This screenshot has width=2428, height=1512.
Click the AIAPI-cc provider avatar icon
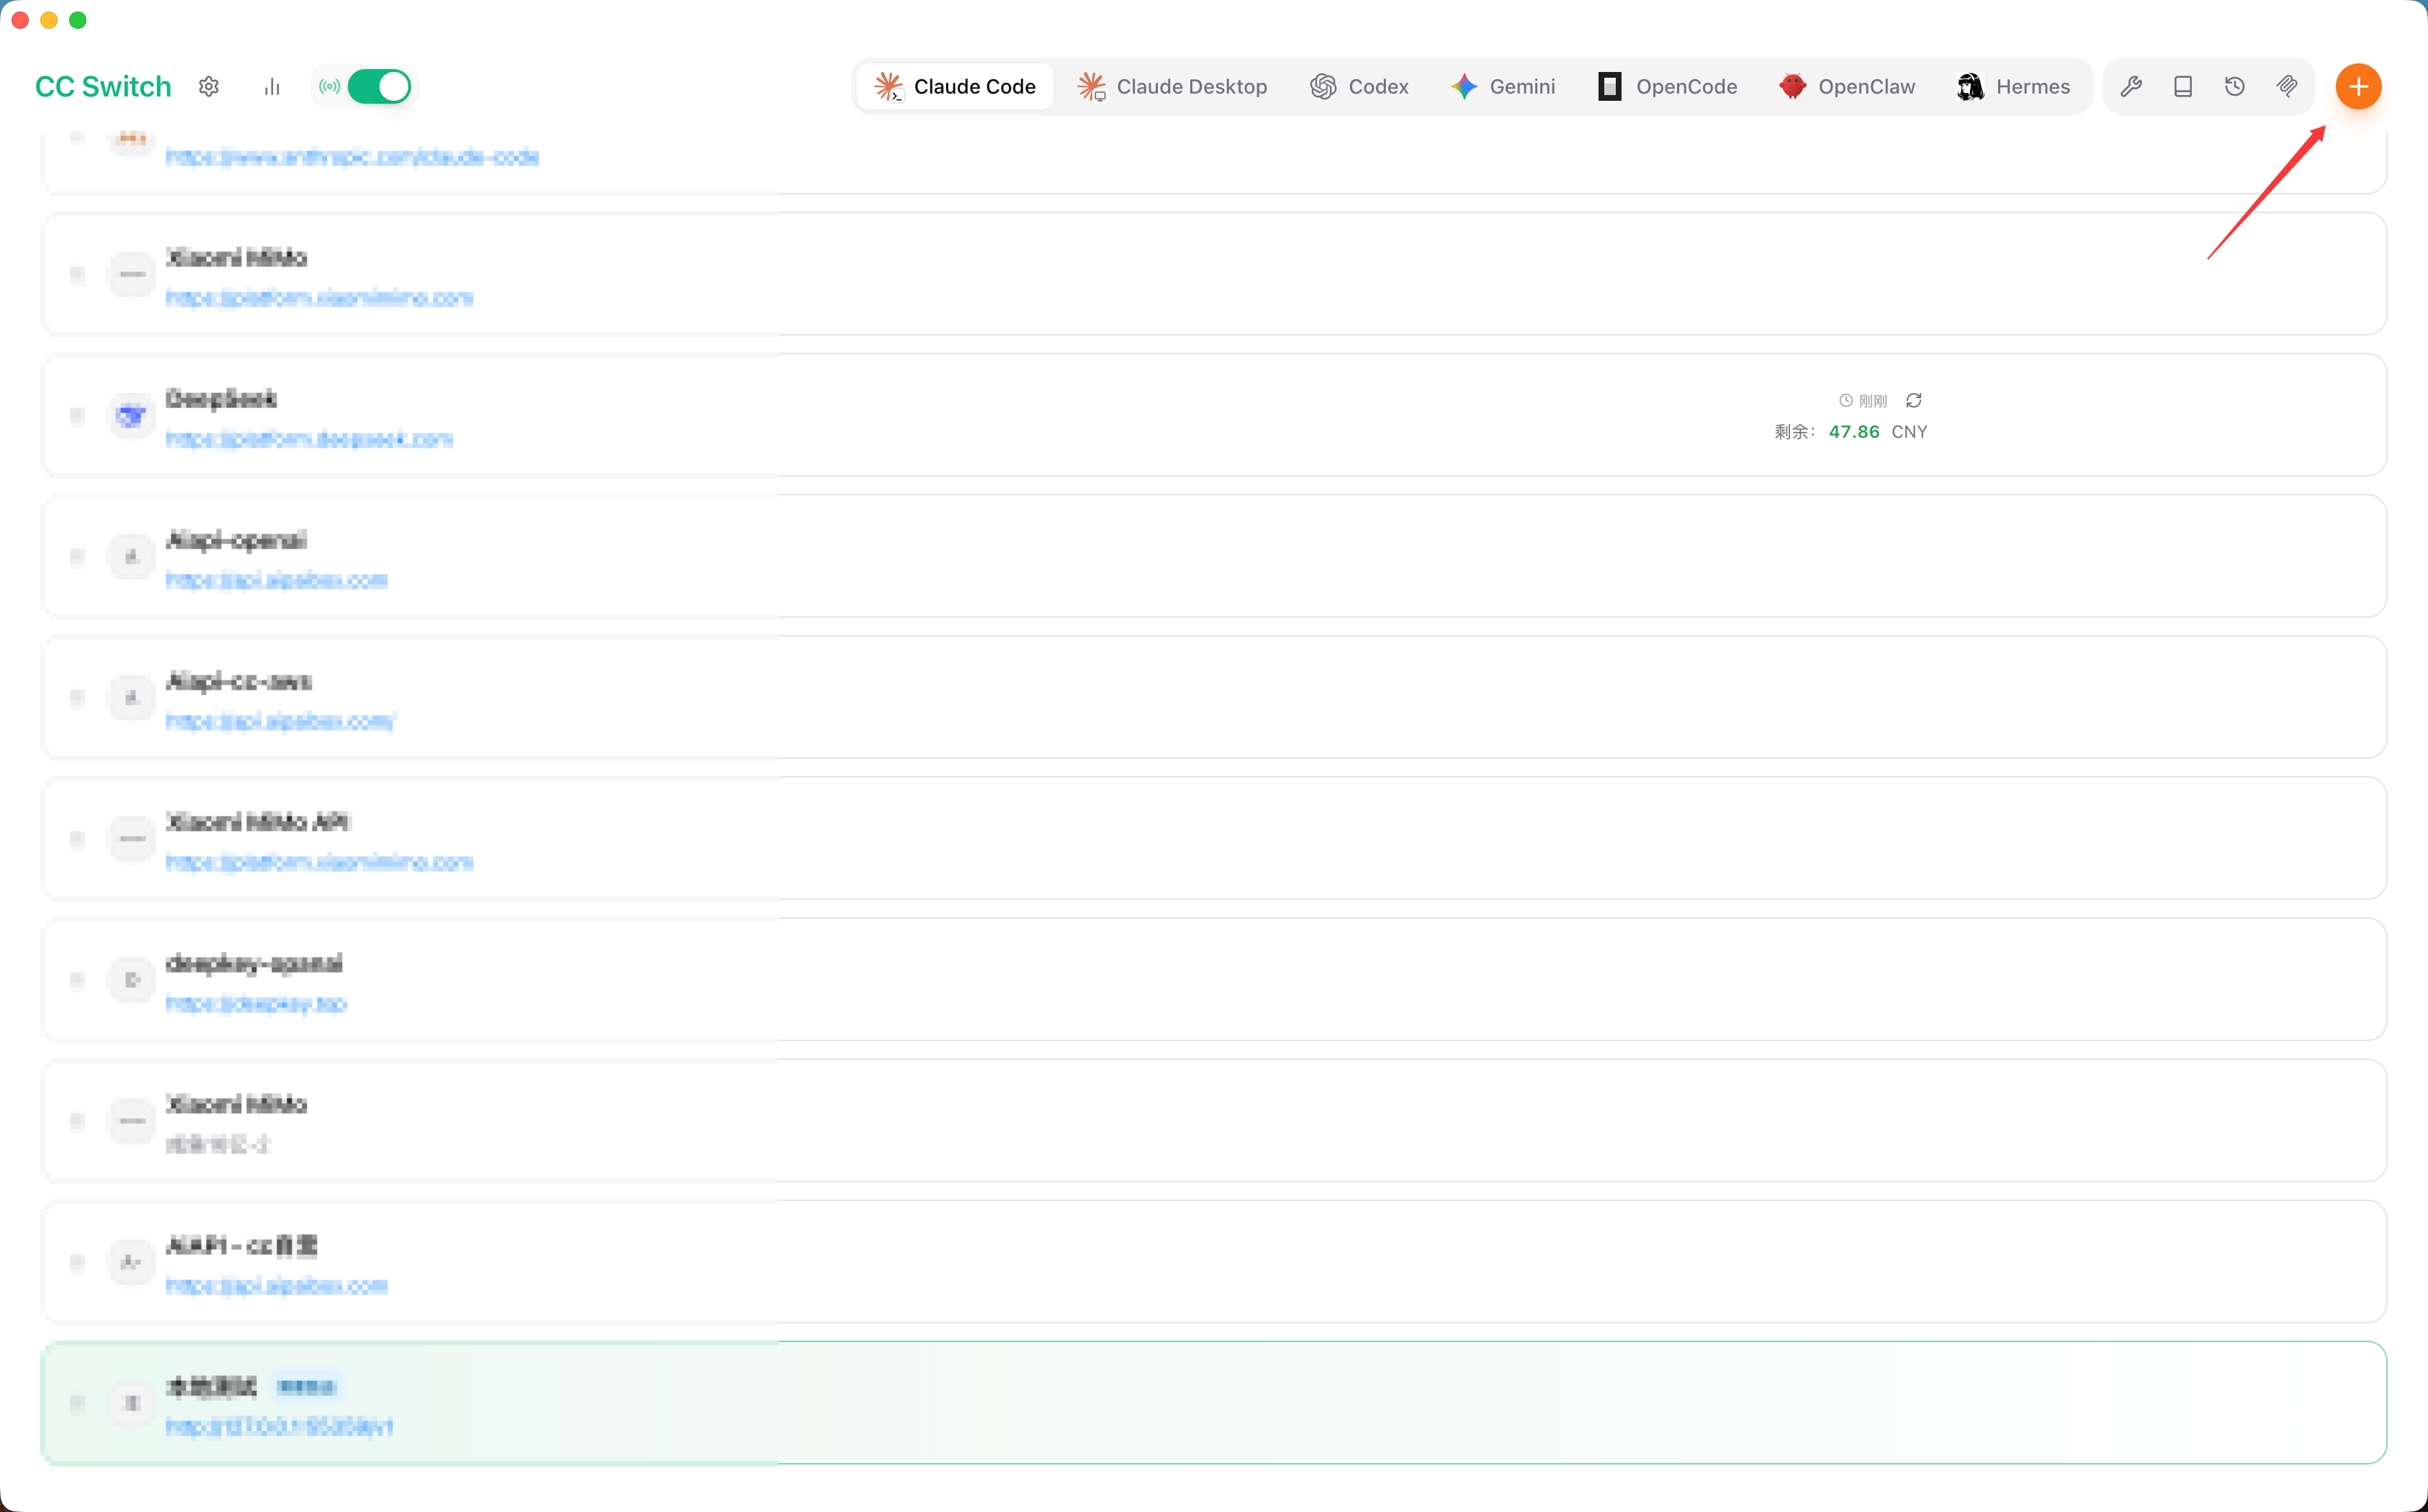(131, 1262)
